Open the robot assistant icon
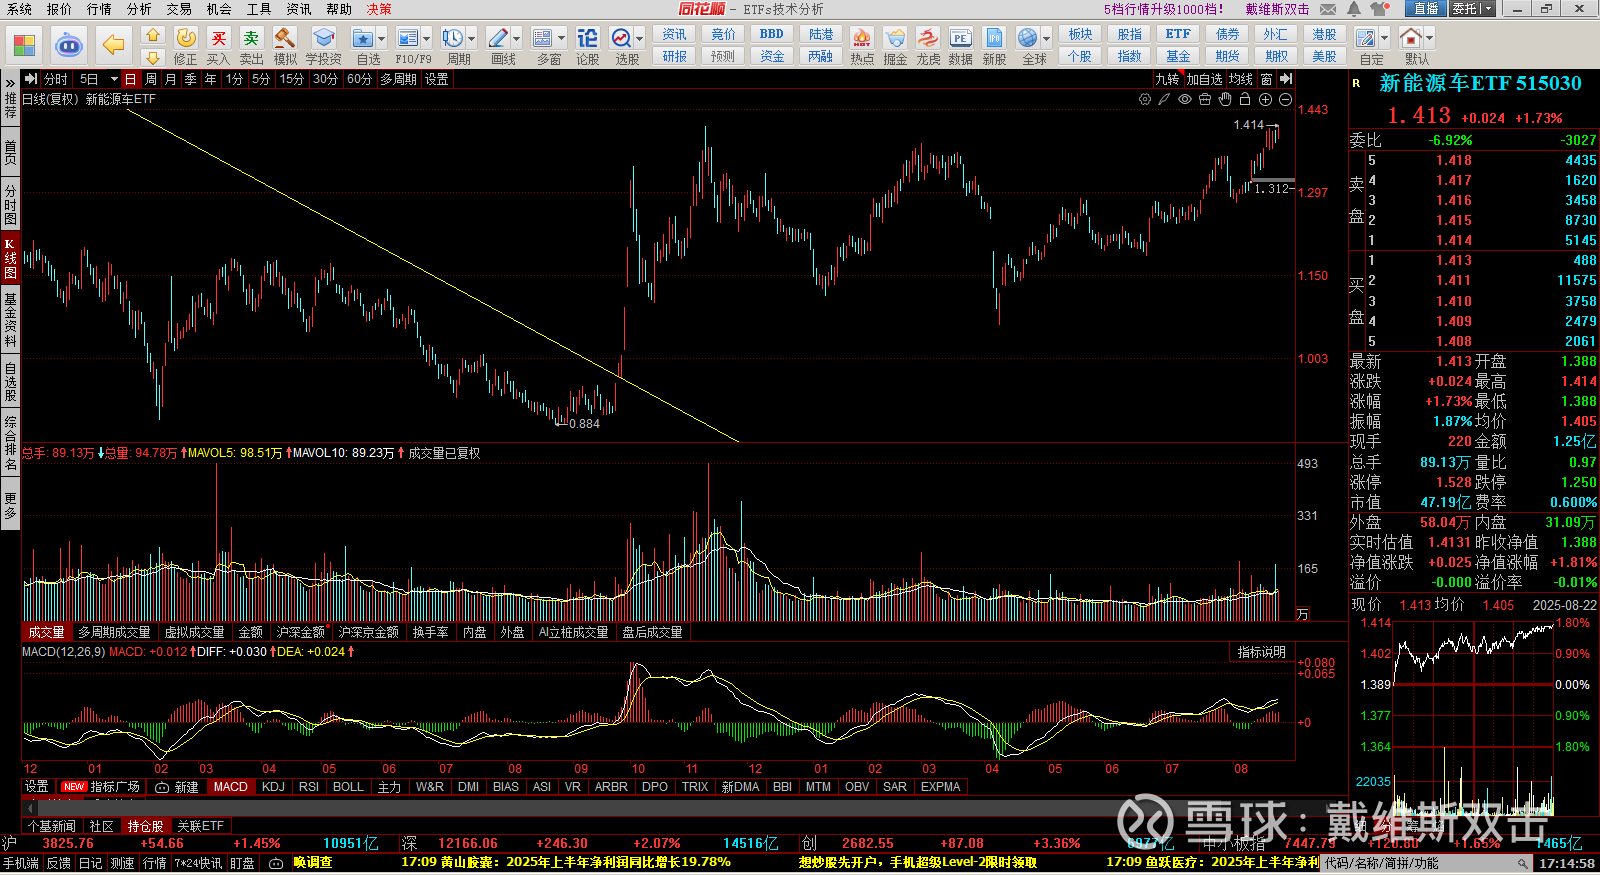1600x875 pixels. coord(68,45)
